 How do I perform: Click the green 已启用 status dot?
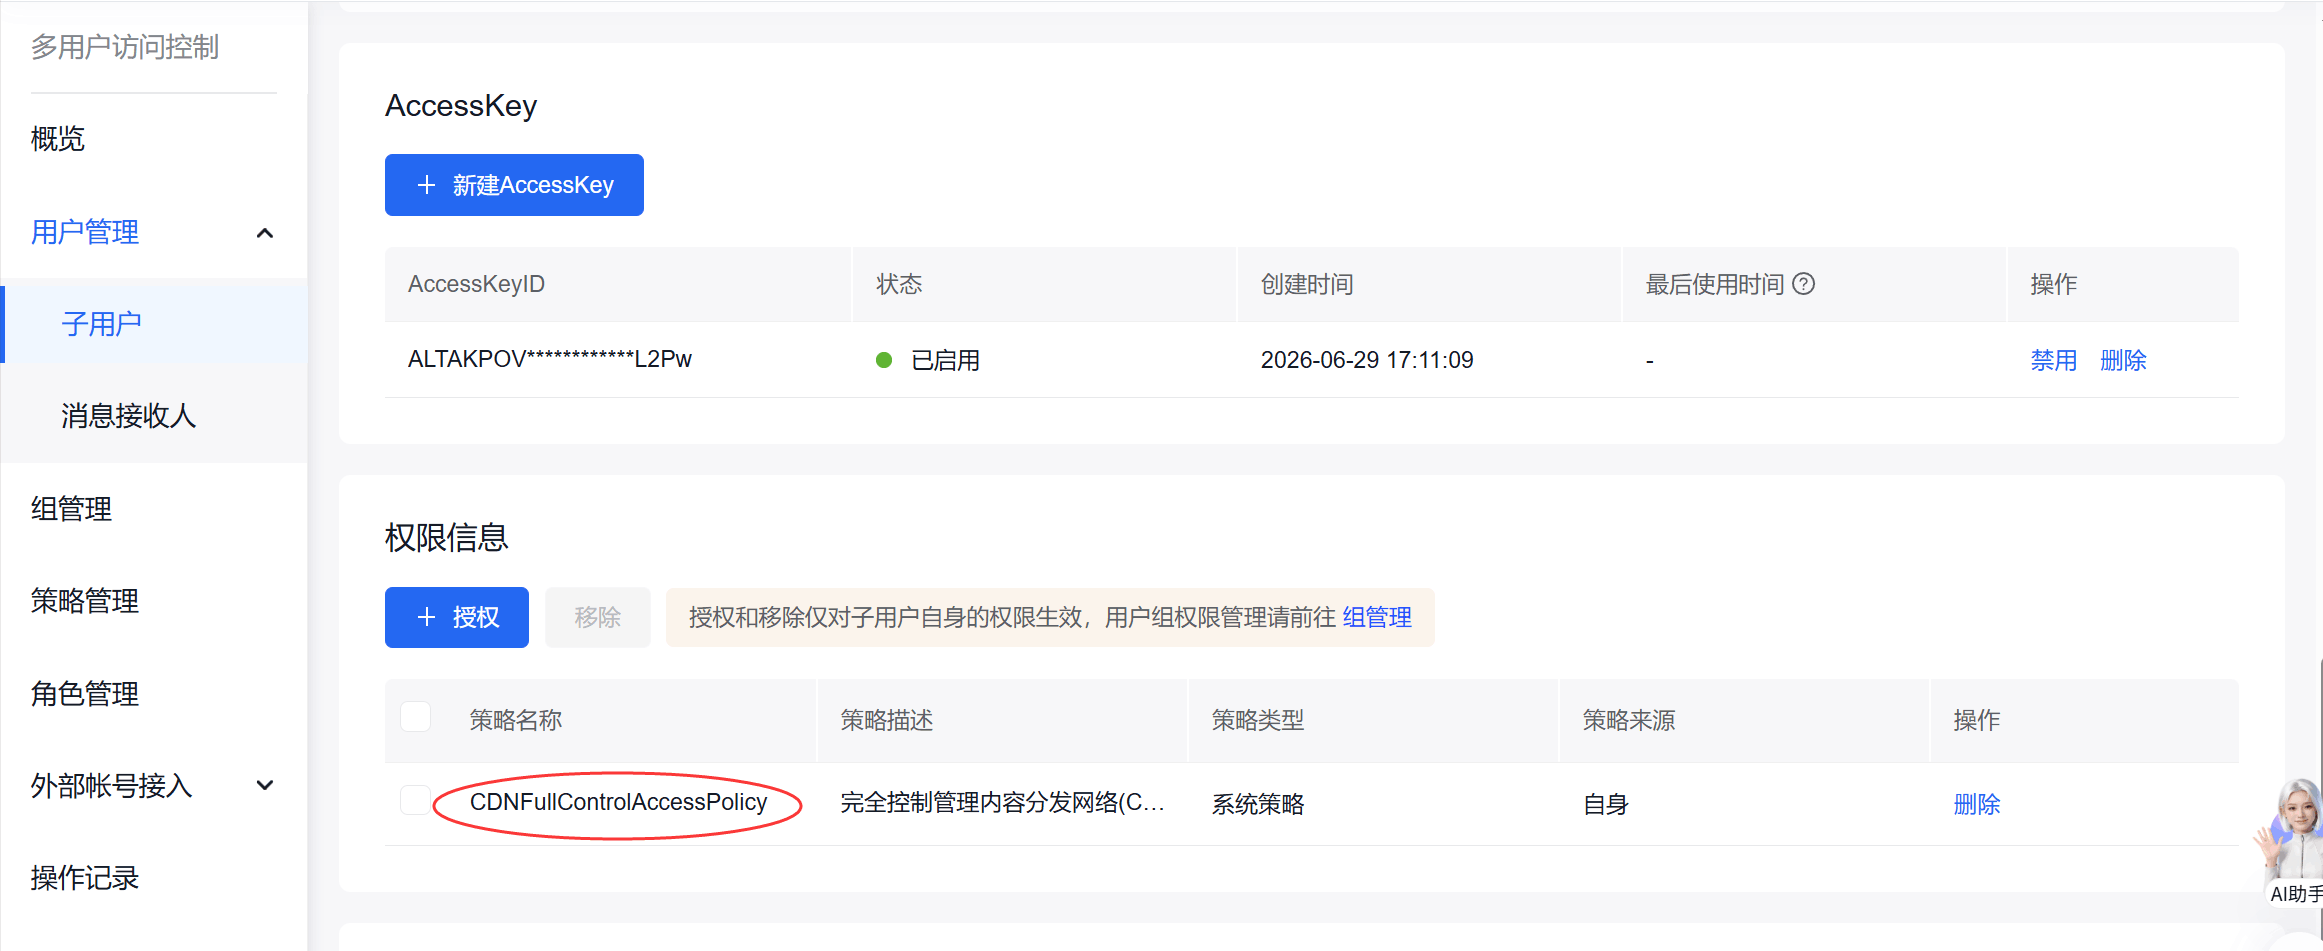(884, 360)
